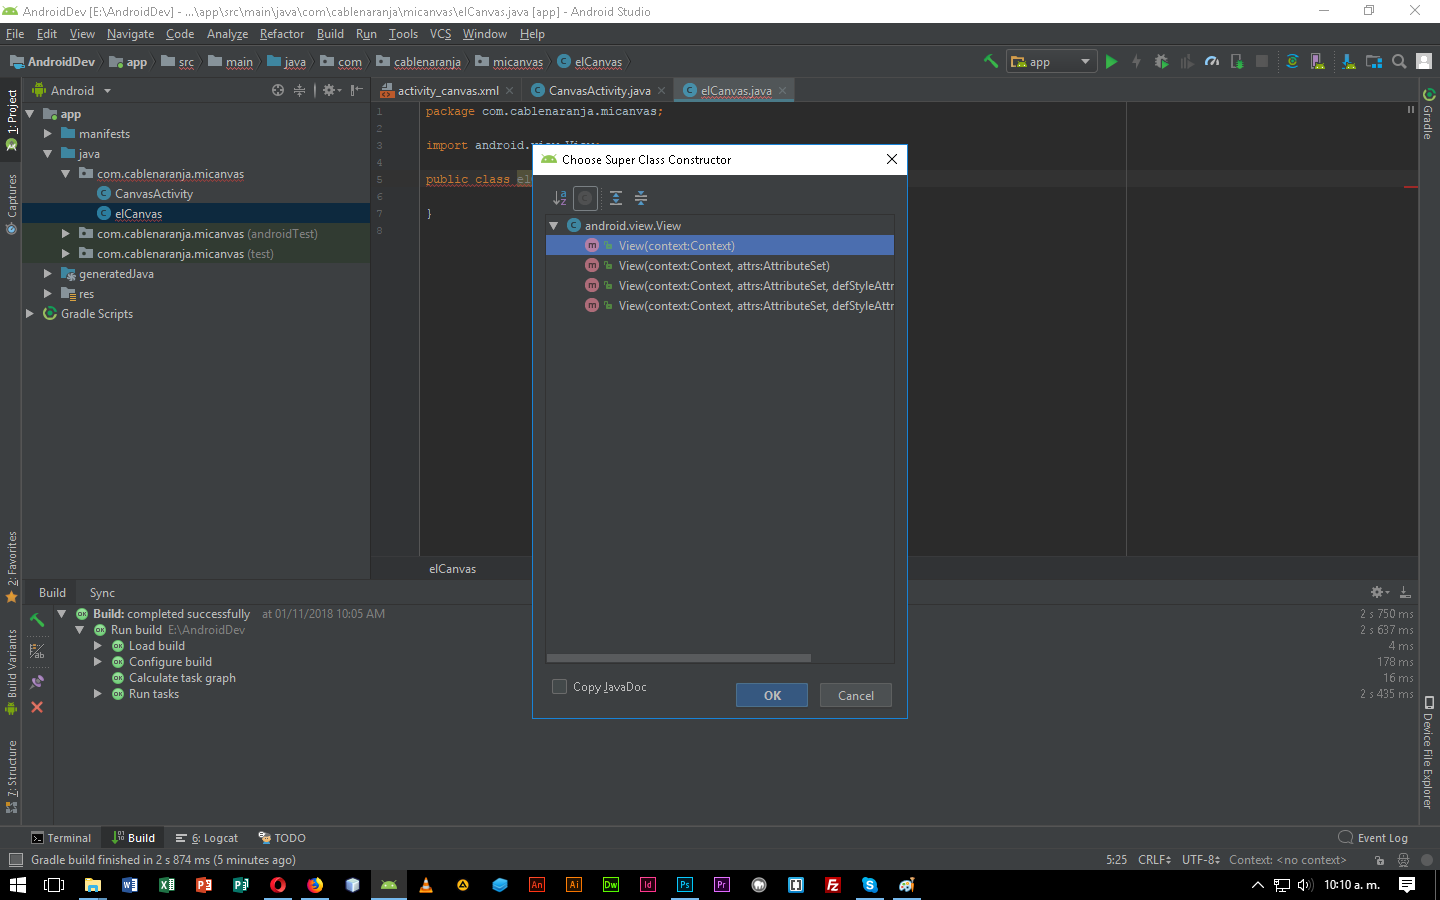Expand the res folder
The height and width of the screenshot is (900, 1440).
click(x=48, y=294)
